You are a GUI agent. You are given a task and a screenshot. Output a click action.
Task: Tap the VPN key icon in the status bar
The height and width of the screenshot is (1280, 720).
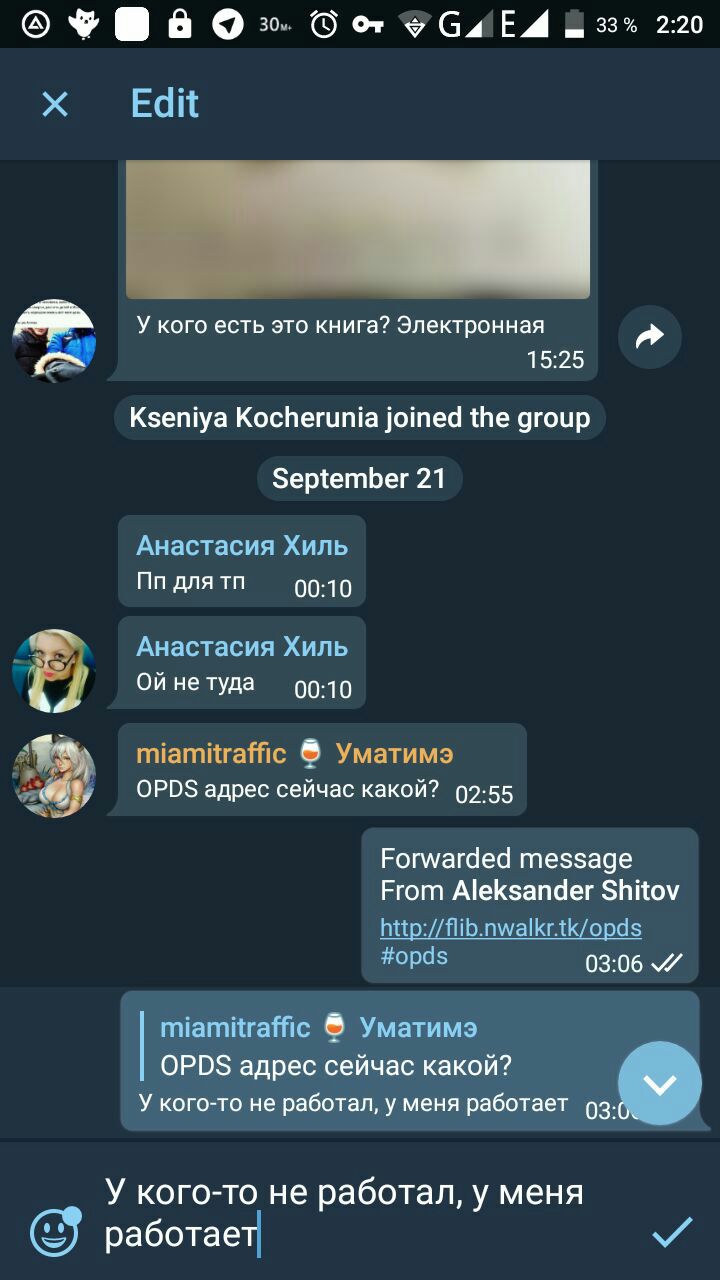coord(368,25)
